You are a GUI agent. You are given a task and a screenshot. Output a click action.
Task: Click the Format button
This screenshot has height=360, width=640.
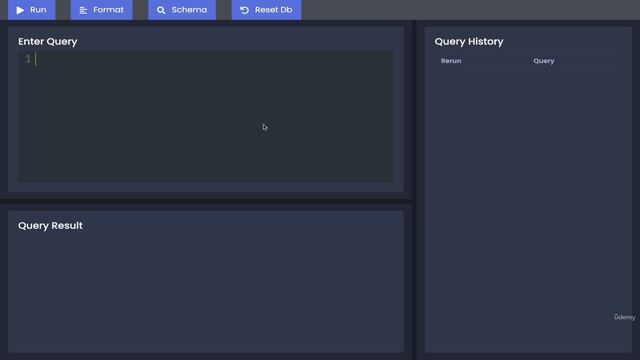pyautogui.click(x=102, y=10)
